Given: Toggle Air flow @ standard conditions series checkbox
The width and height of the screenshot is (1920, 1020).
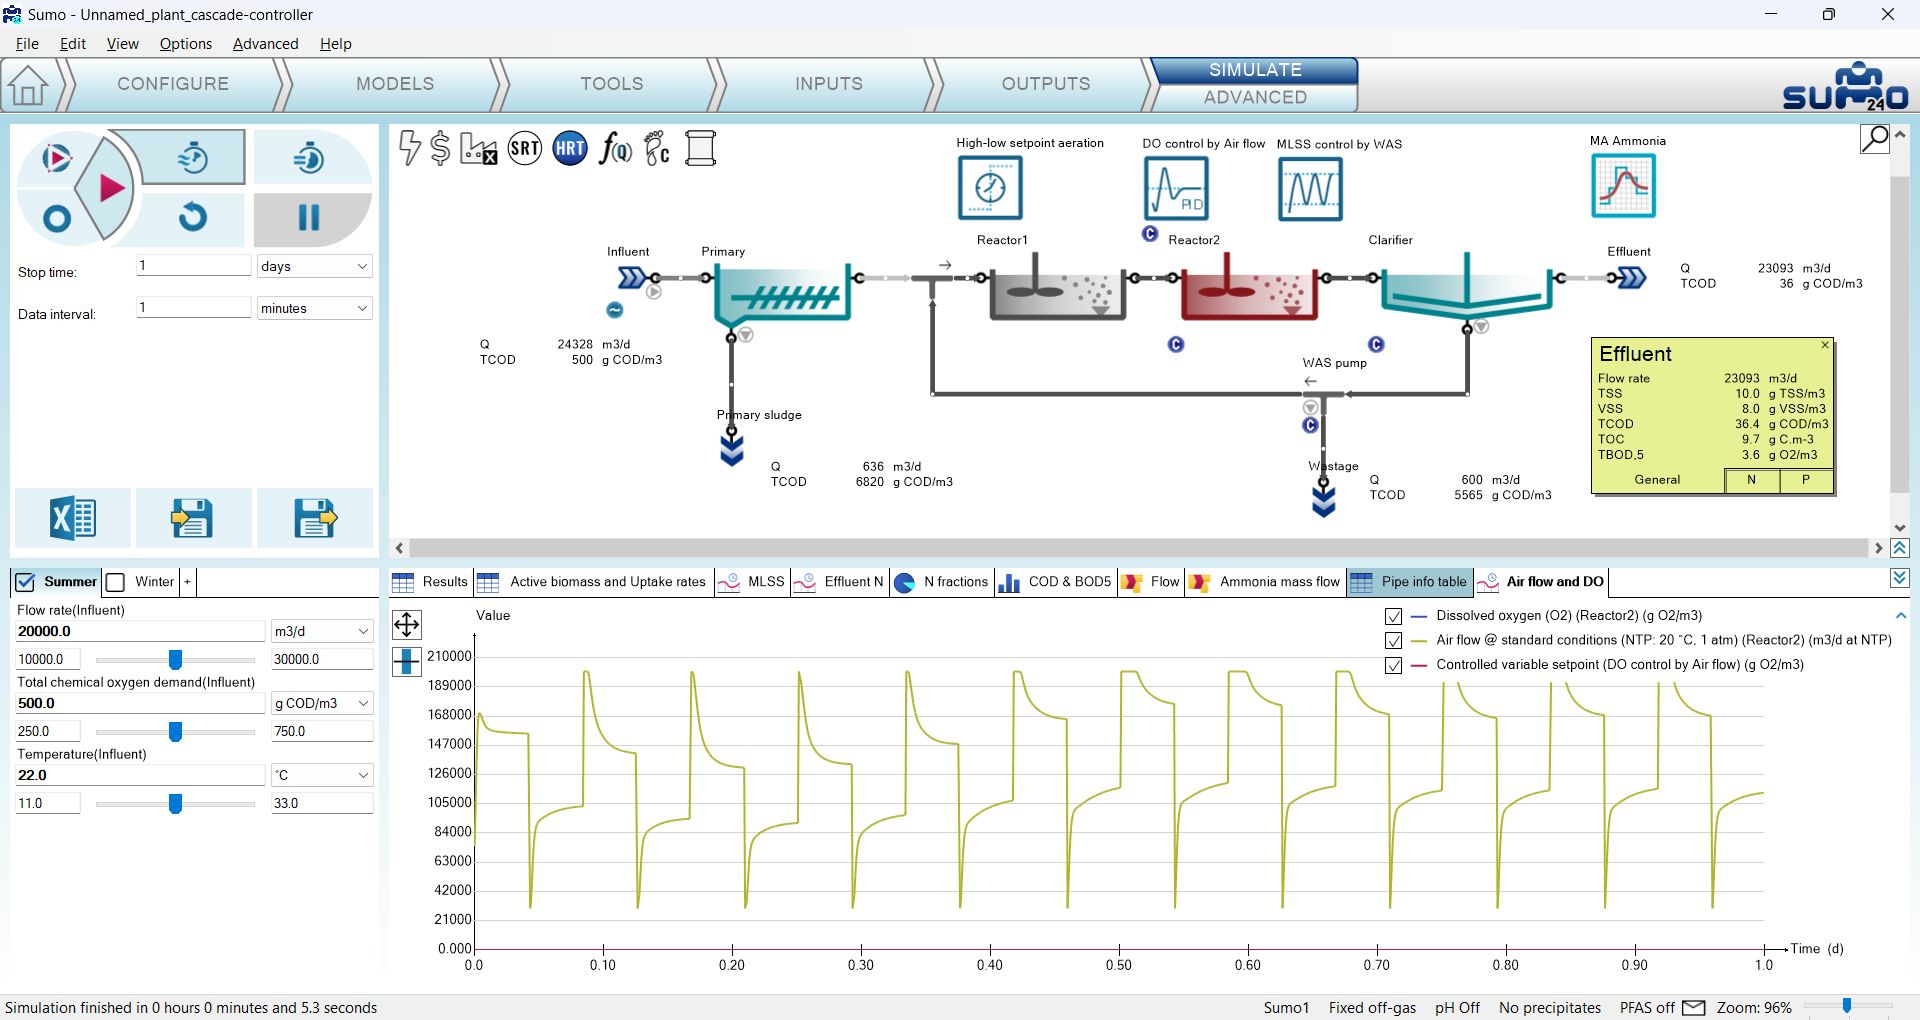Looking at the screenshot, I should pyautogui.click(x=1393, y=641).
